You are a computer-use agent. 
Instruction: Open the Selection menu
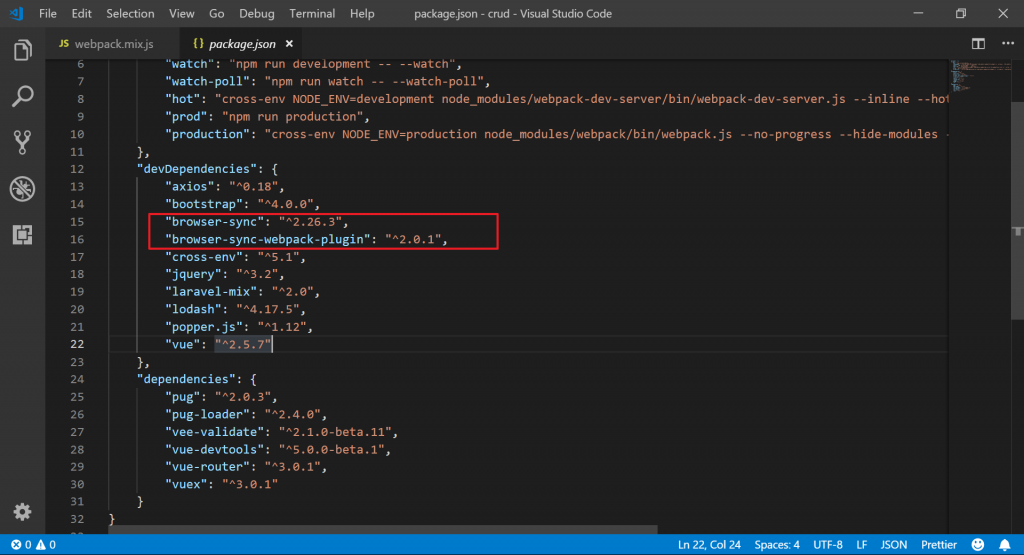pos(130,13)
